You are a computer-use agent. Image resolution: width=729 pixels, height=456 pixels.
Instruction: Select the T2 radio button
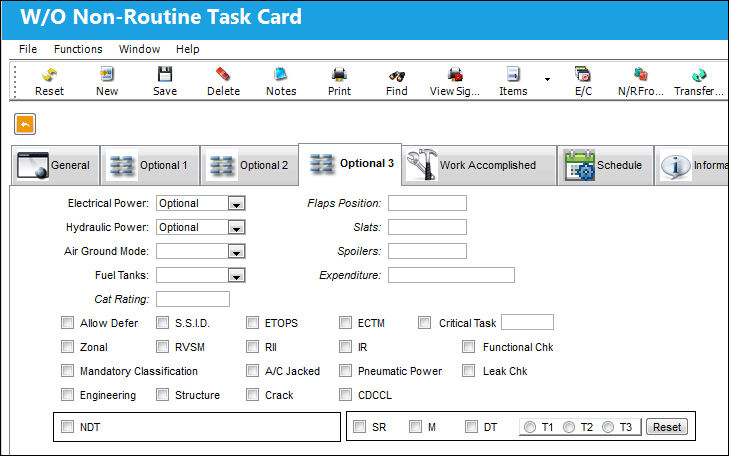tap(569, 427)
